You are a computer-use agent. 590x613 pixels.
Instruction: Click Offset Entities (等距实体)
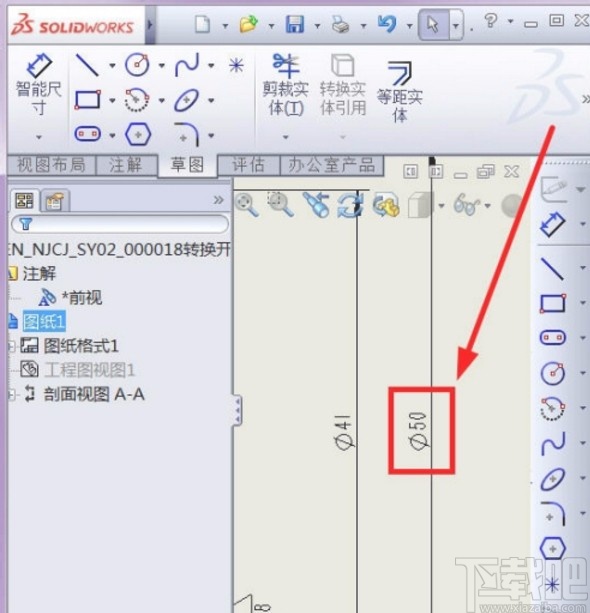400,92
